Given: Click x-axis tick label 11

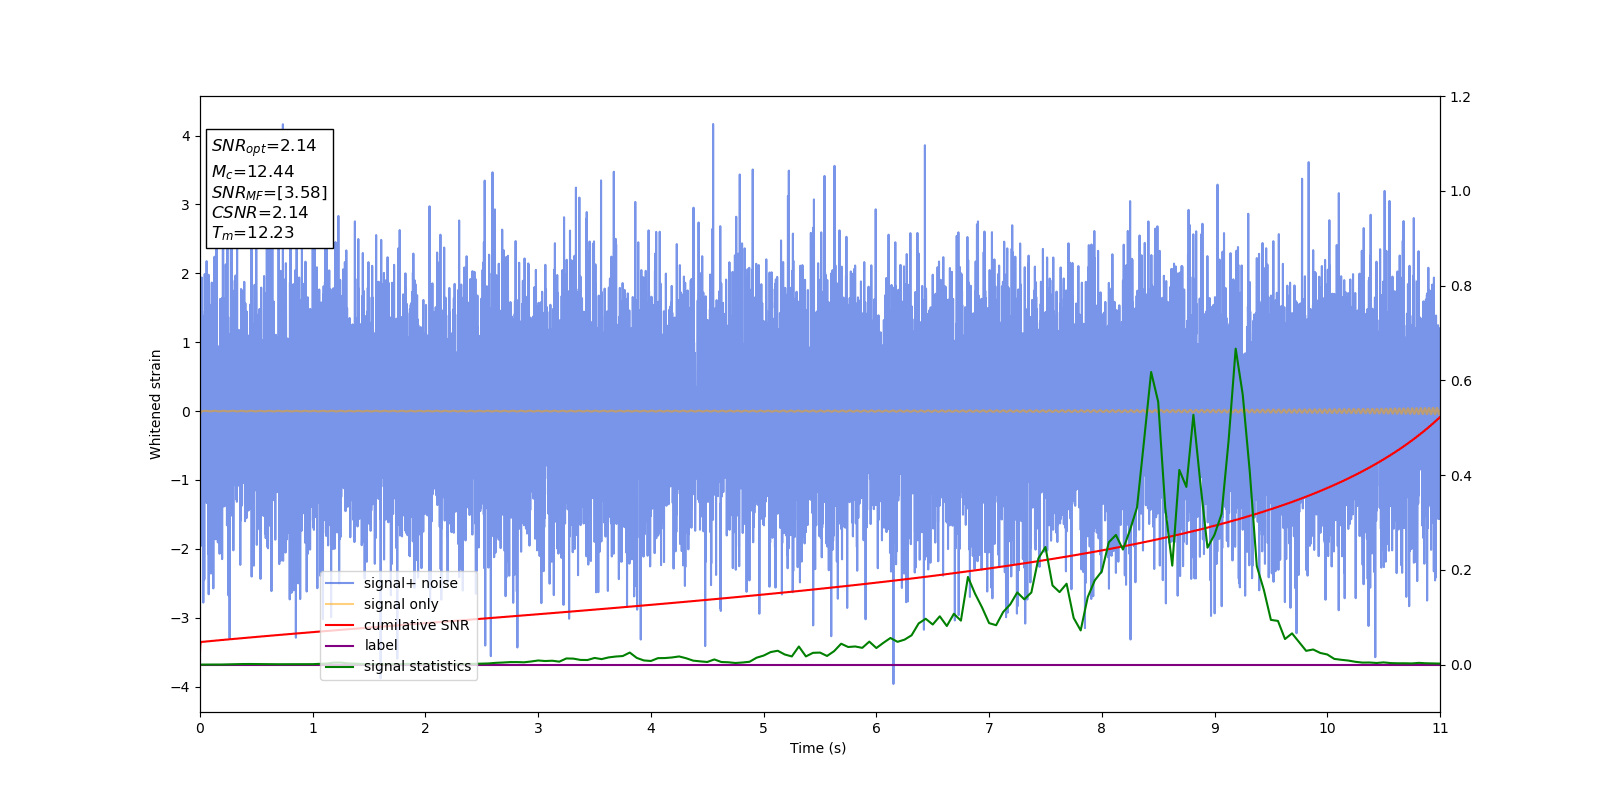Looking at the screenshot, I should click(1440, 728).
